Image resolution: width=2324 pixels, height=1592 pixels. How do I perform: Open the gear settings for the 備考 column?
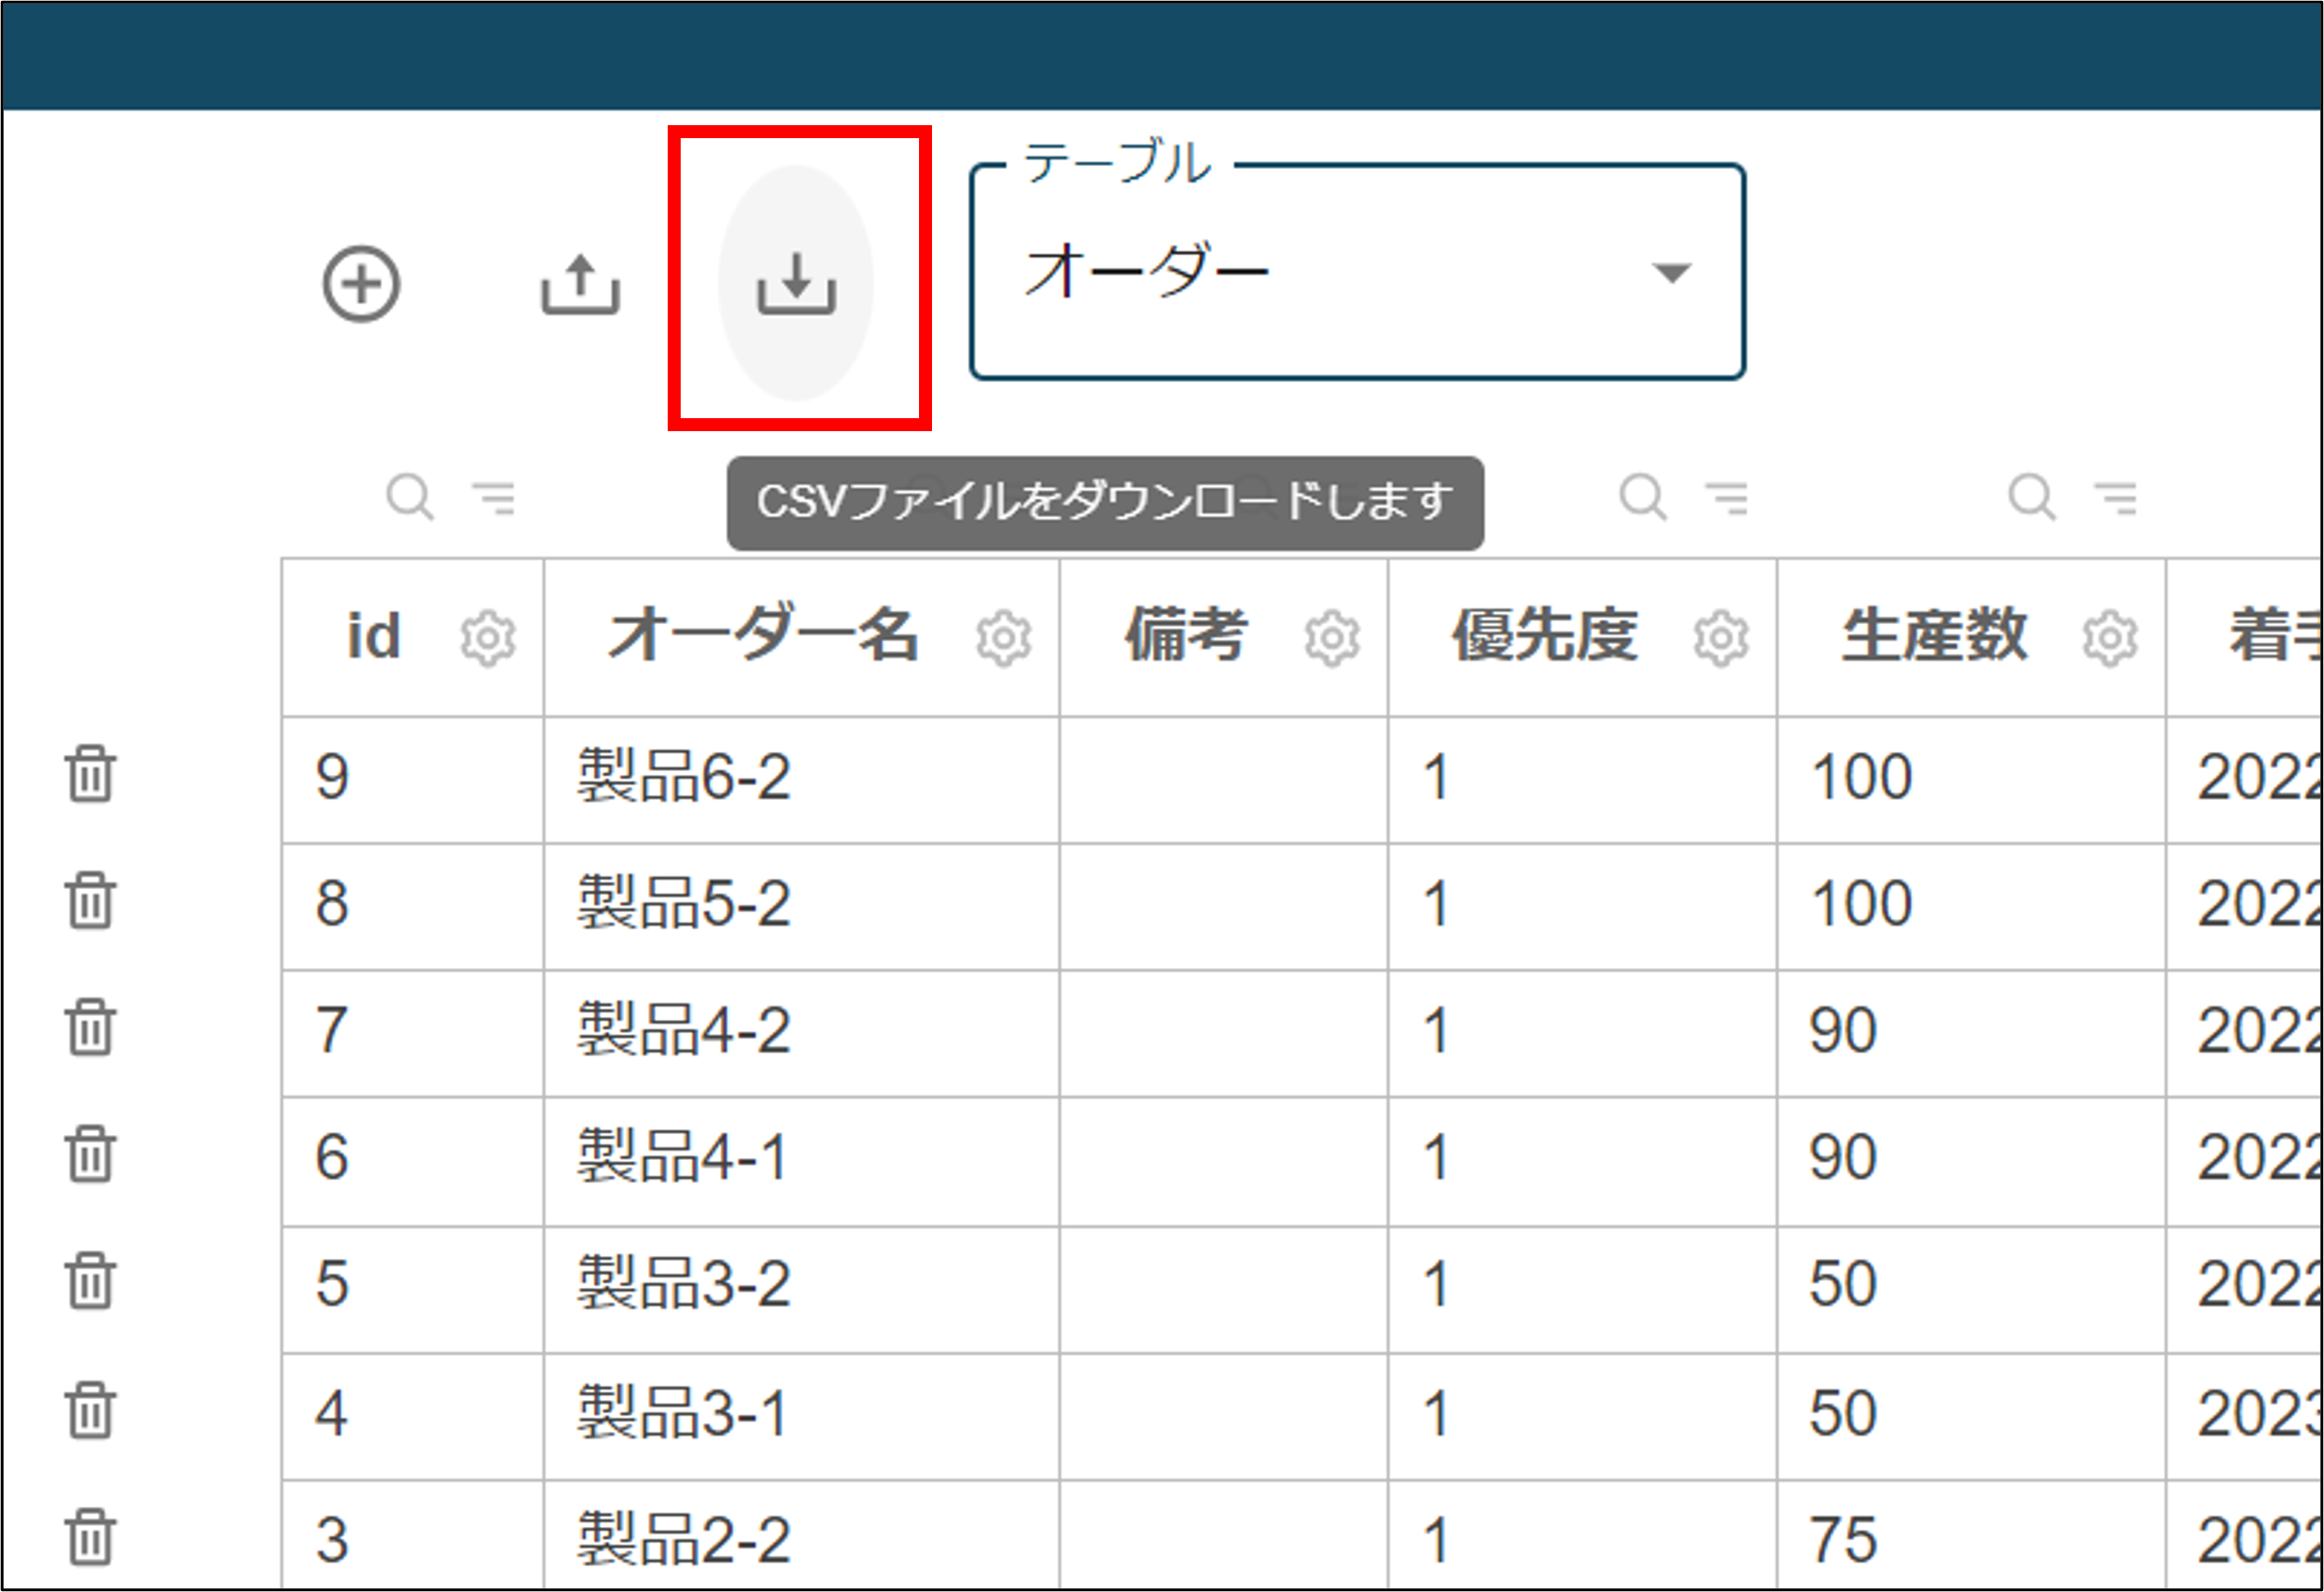click(x=1332, y=638)
